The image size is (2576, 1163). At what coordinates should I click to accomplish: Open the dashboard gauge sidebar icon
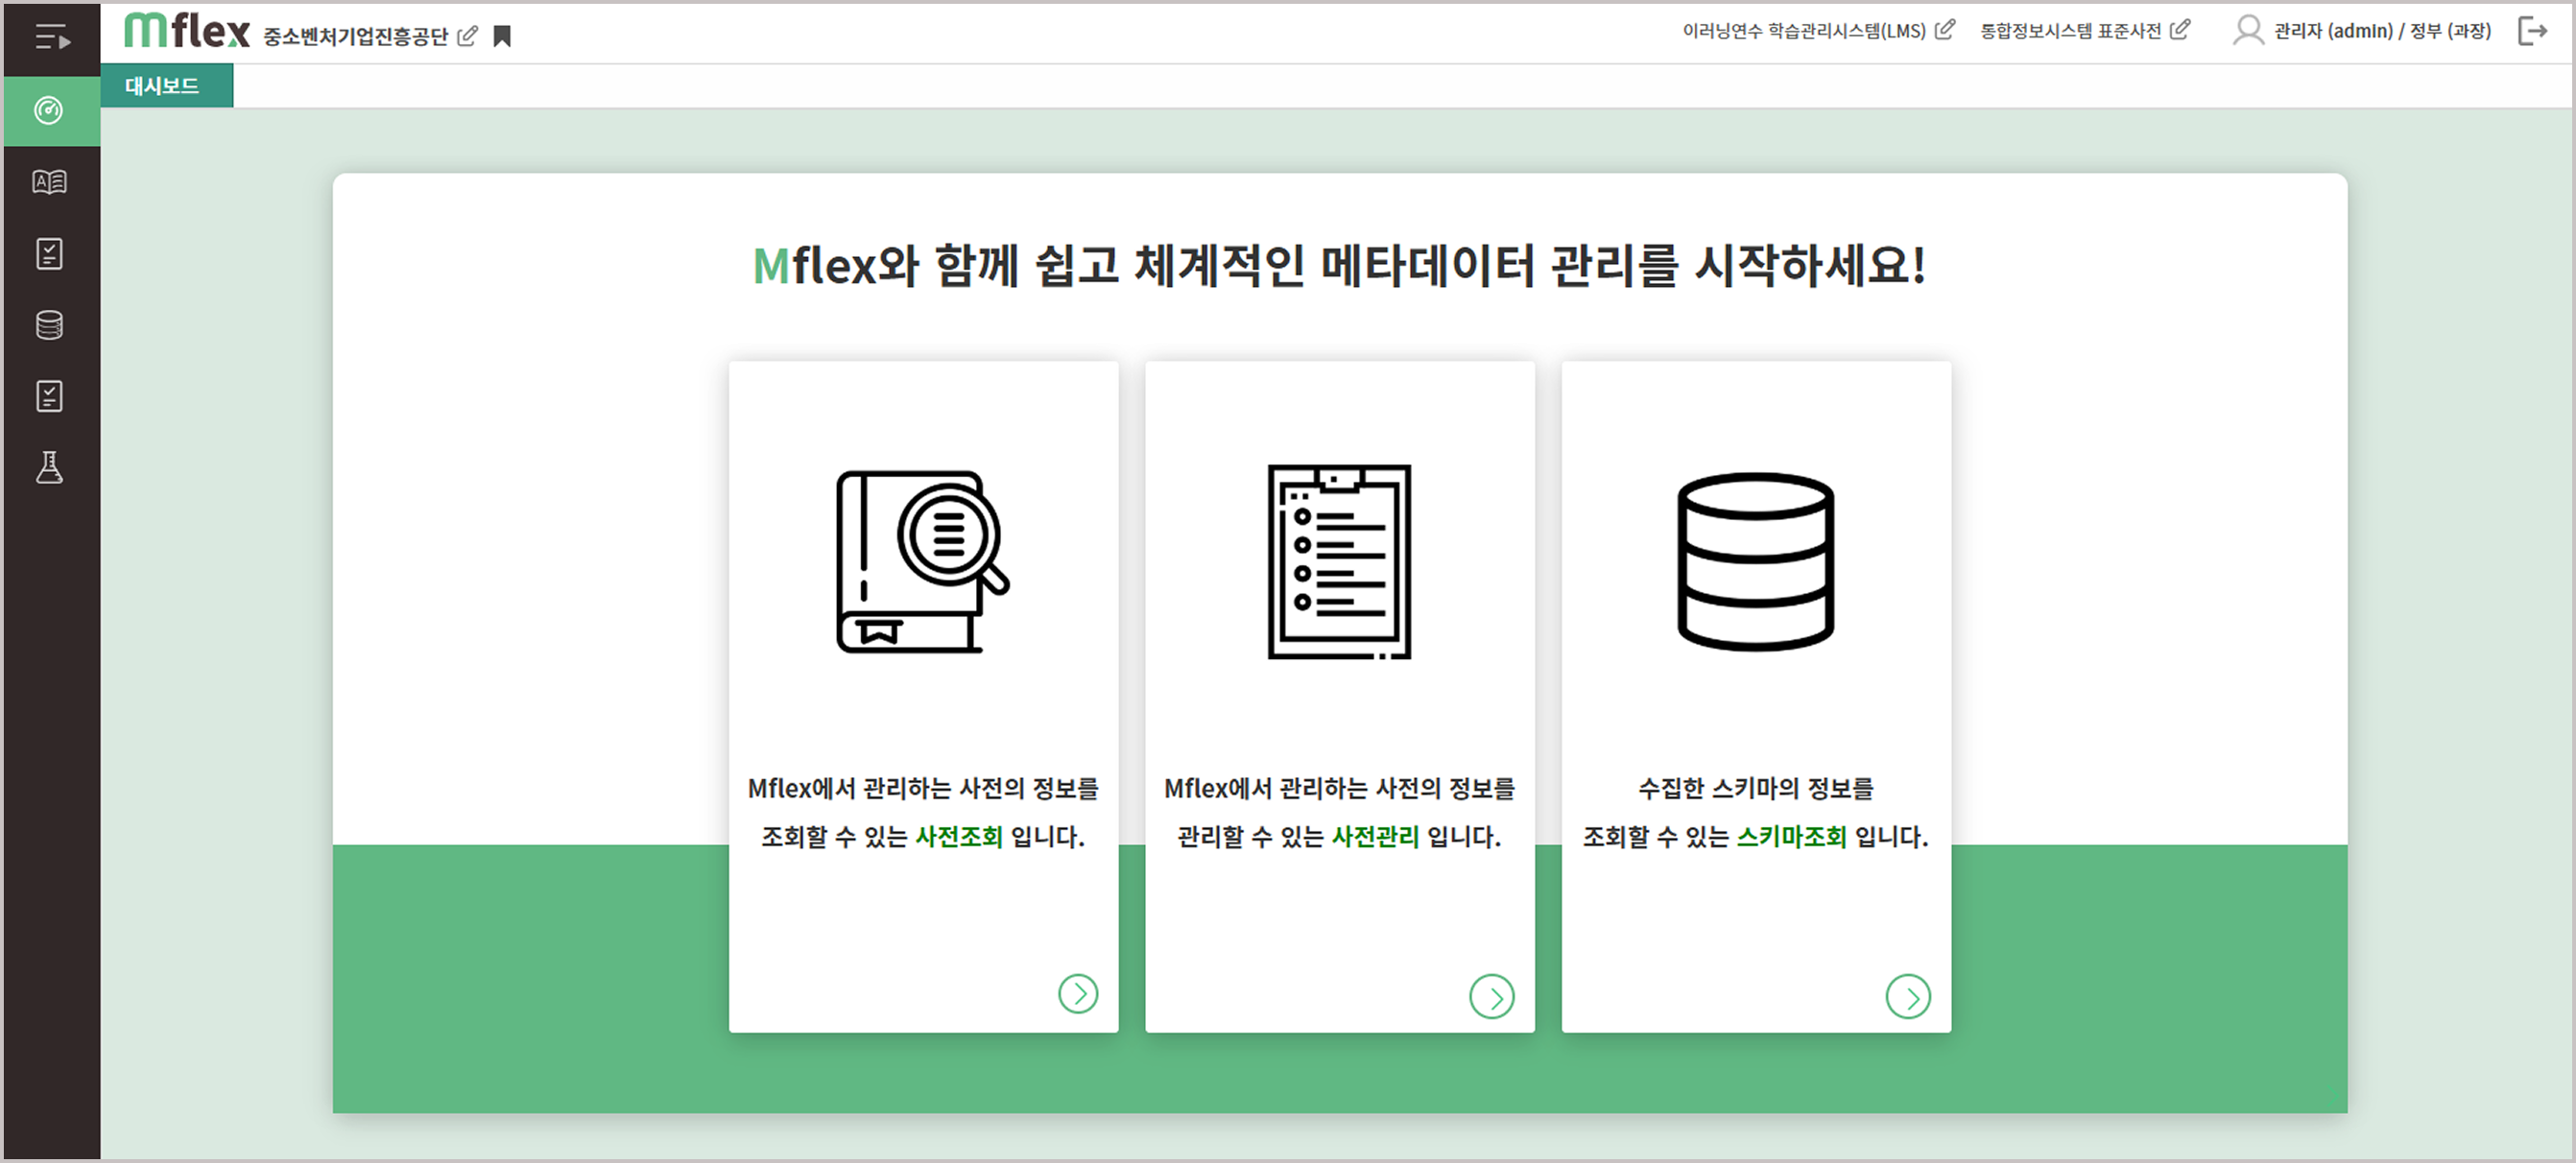click(49, 110)
